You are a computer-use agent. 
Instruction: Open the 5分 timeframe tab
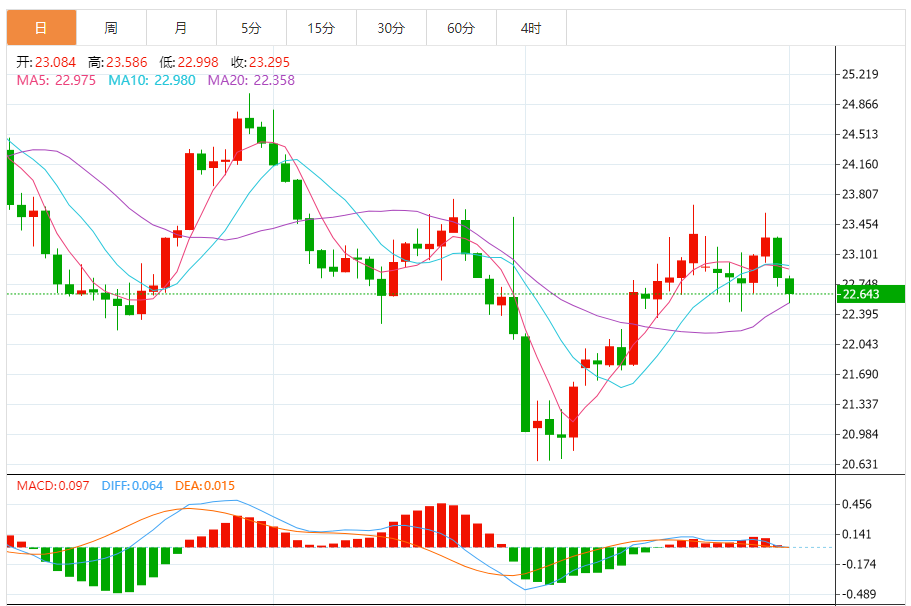[x=251, y=27]
